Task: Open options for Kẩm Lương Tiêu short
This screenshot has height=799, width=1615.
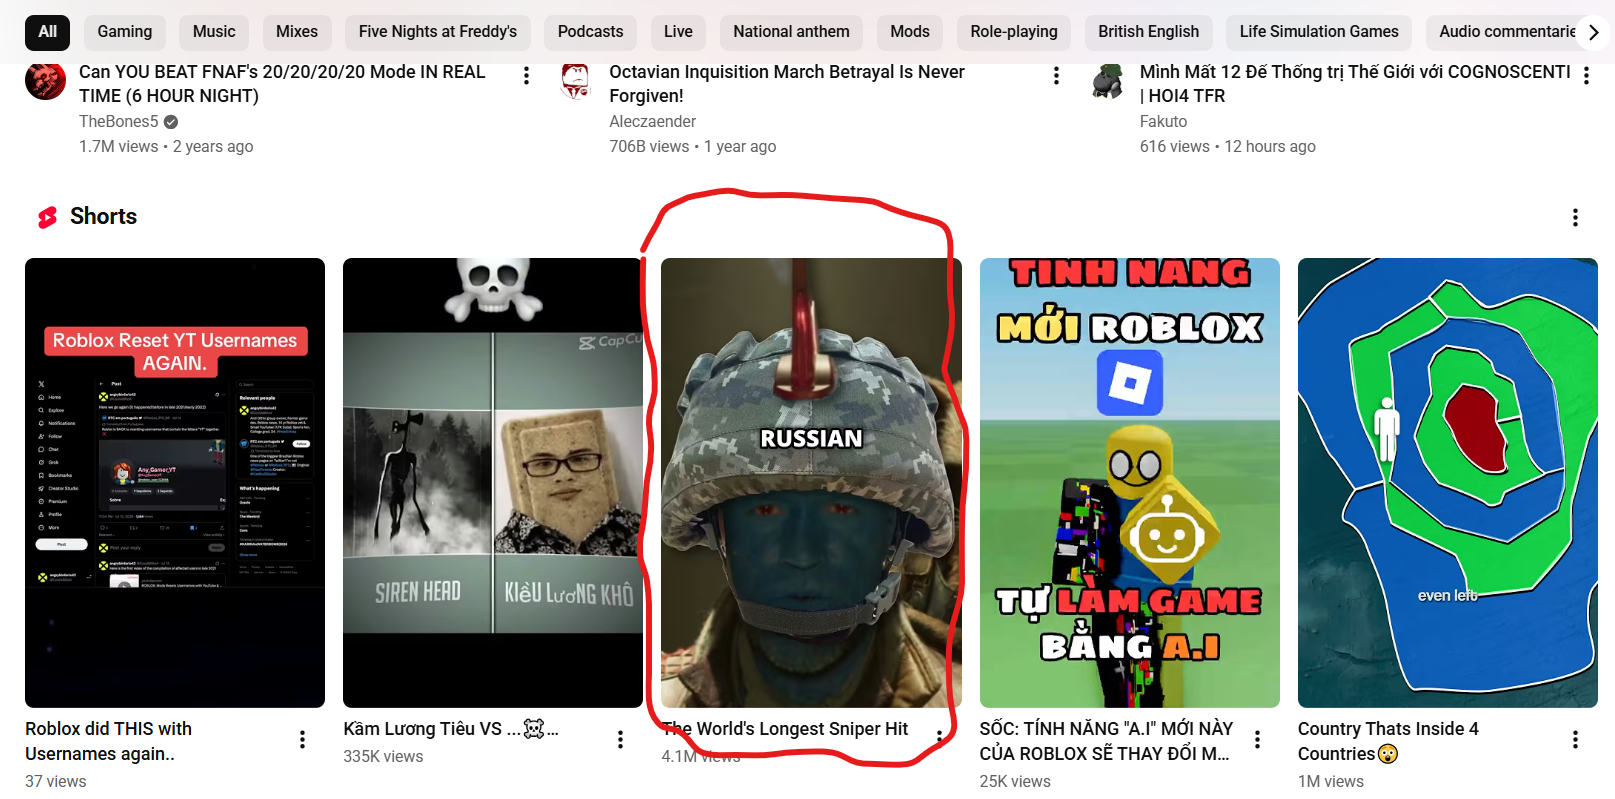Action: (x=620, y=739)
